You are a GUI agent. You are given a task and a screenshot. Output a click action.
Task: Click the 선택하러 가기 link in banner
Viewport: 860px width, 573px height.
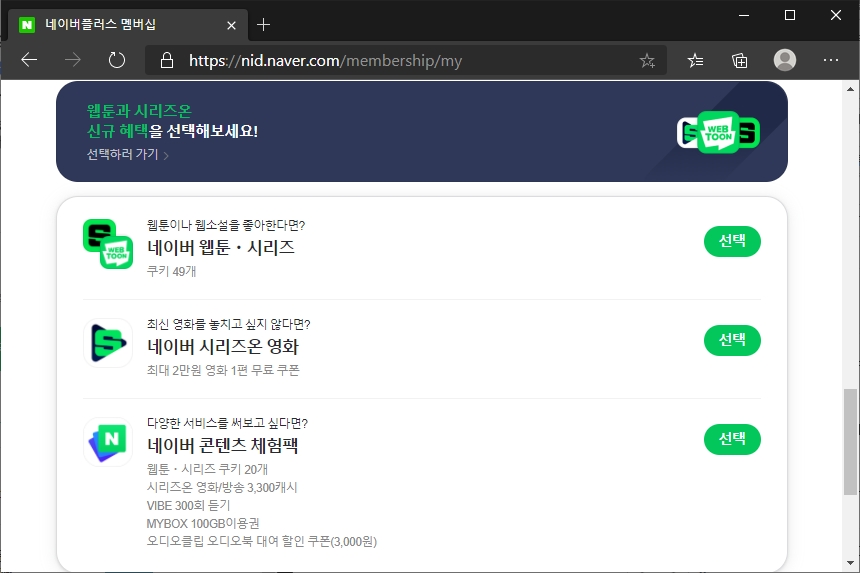click(127, 154)
